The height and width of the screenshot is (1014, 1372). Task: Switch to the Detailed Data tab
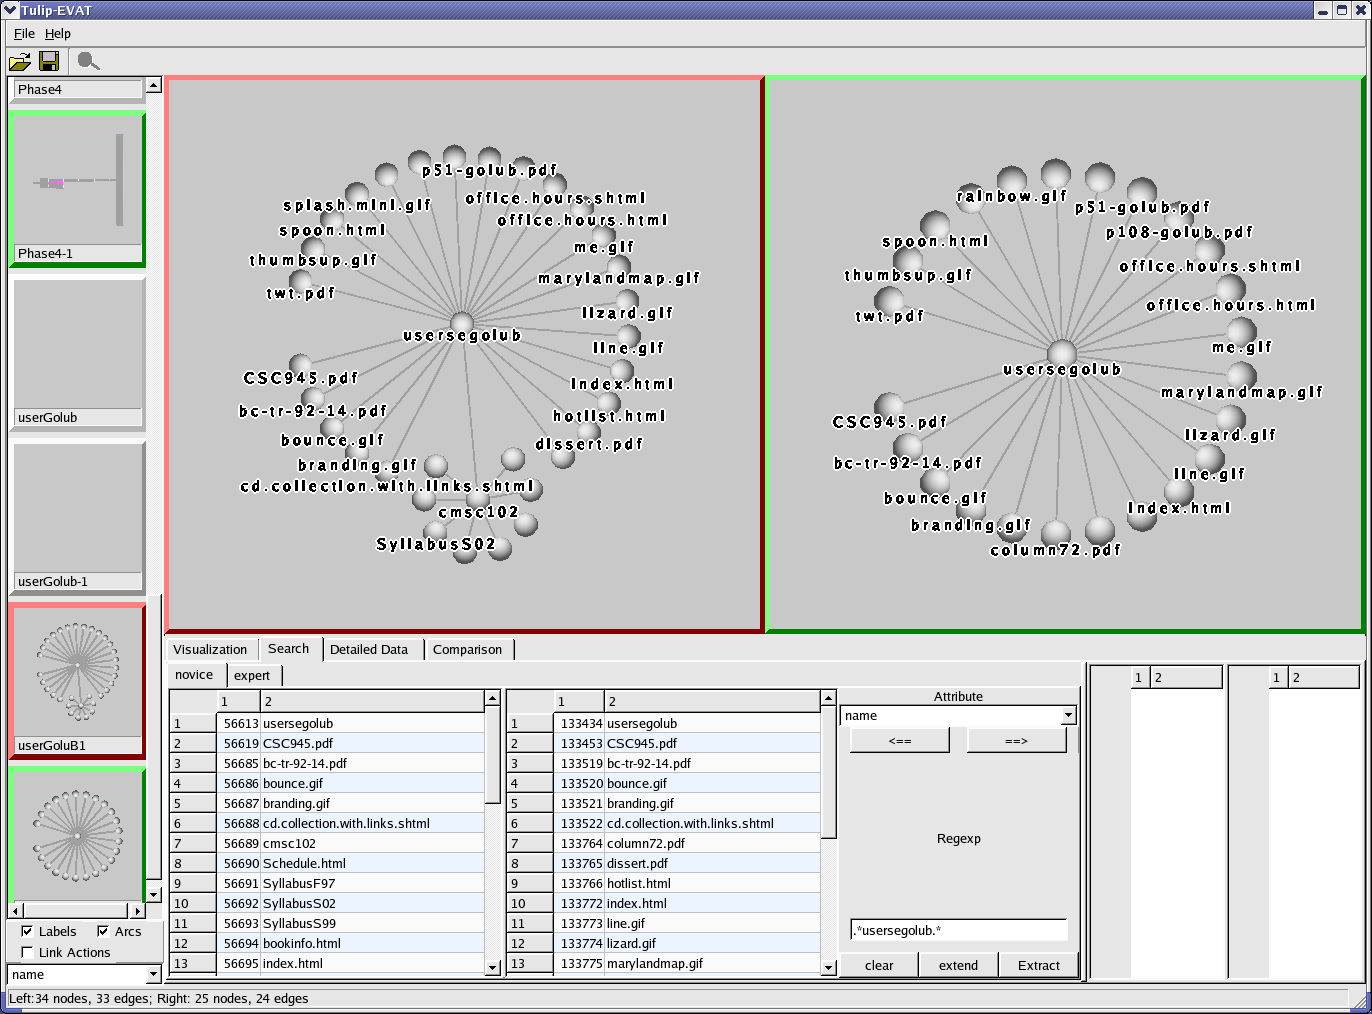tap(369, 649)
